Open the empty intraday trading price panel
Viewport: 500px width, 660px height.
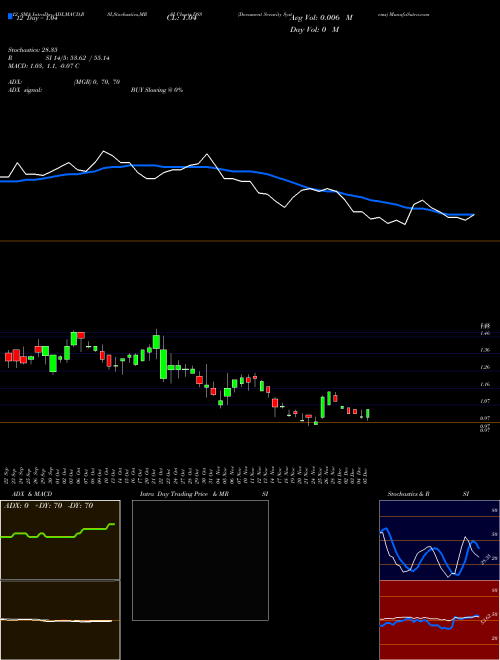pyautogui.click(x=200, y=560)
